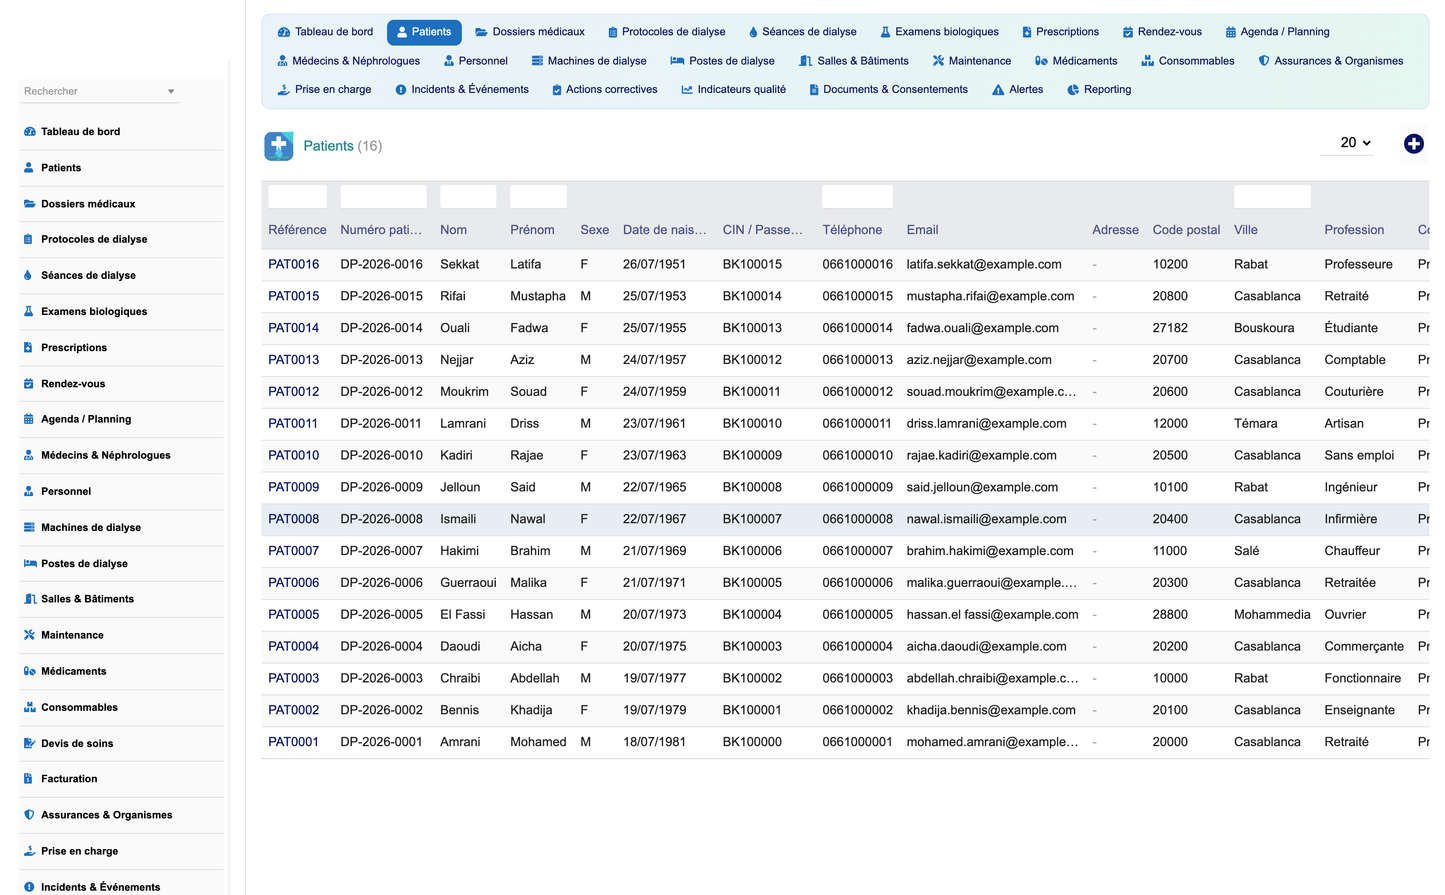The width and height of the screenshot is (1445, 895).
Task: Click the Agenda / Planning calendar icon in top nav
Action: 1231,32
